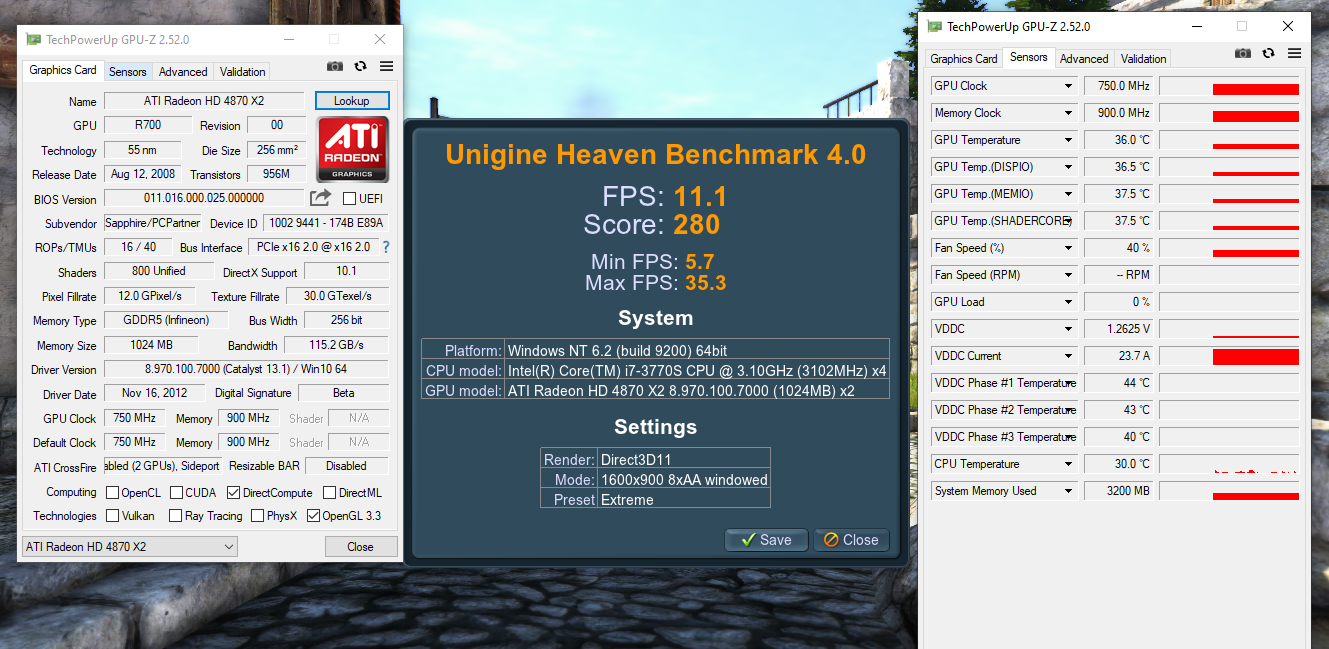The image size is (1329, 649).
Task: Click camera icon in Sensors GPU-Z window
Action: click(x=1242, y=53)
